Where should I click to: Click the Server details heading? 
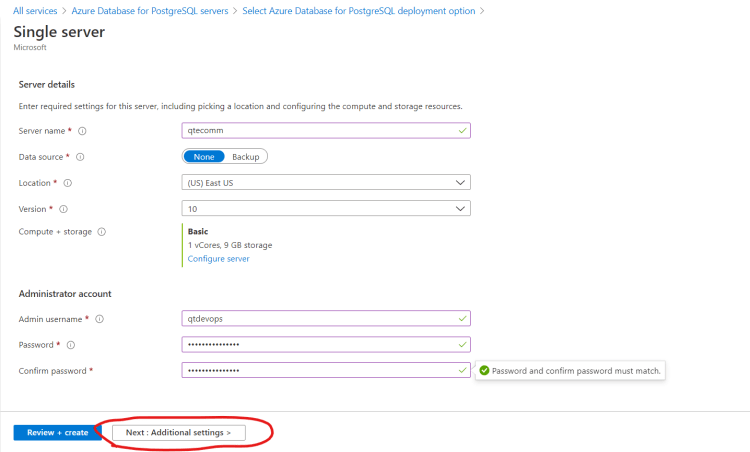tap(47, 85)
